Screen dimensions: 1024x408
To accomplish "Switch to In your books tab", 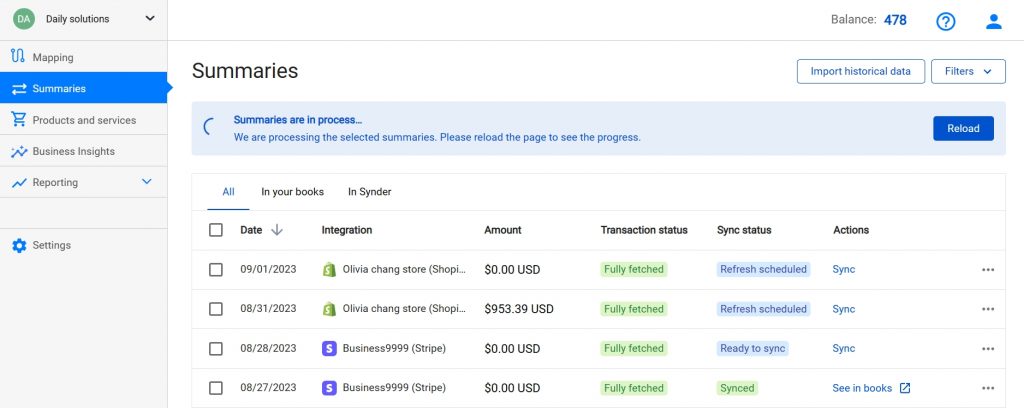I will click(293, 192).
